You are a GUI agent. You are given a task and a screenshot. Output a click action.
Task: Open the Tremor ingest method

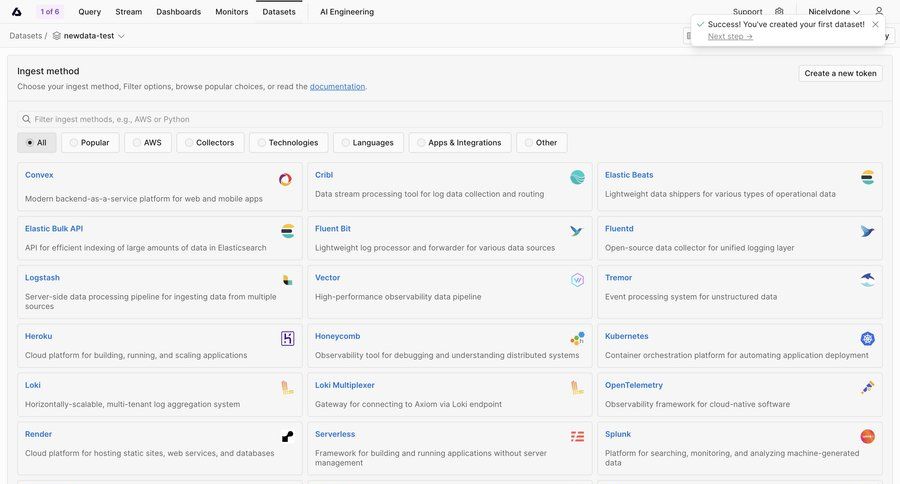[x=740, y=292]
